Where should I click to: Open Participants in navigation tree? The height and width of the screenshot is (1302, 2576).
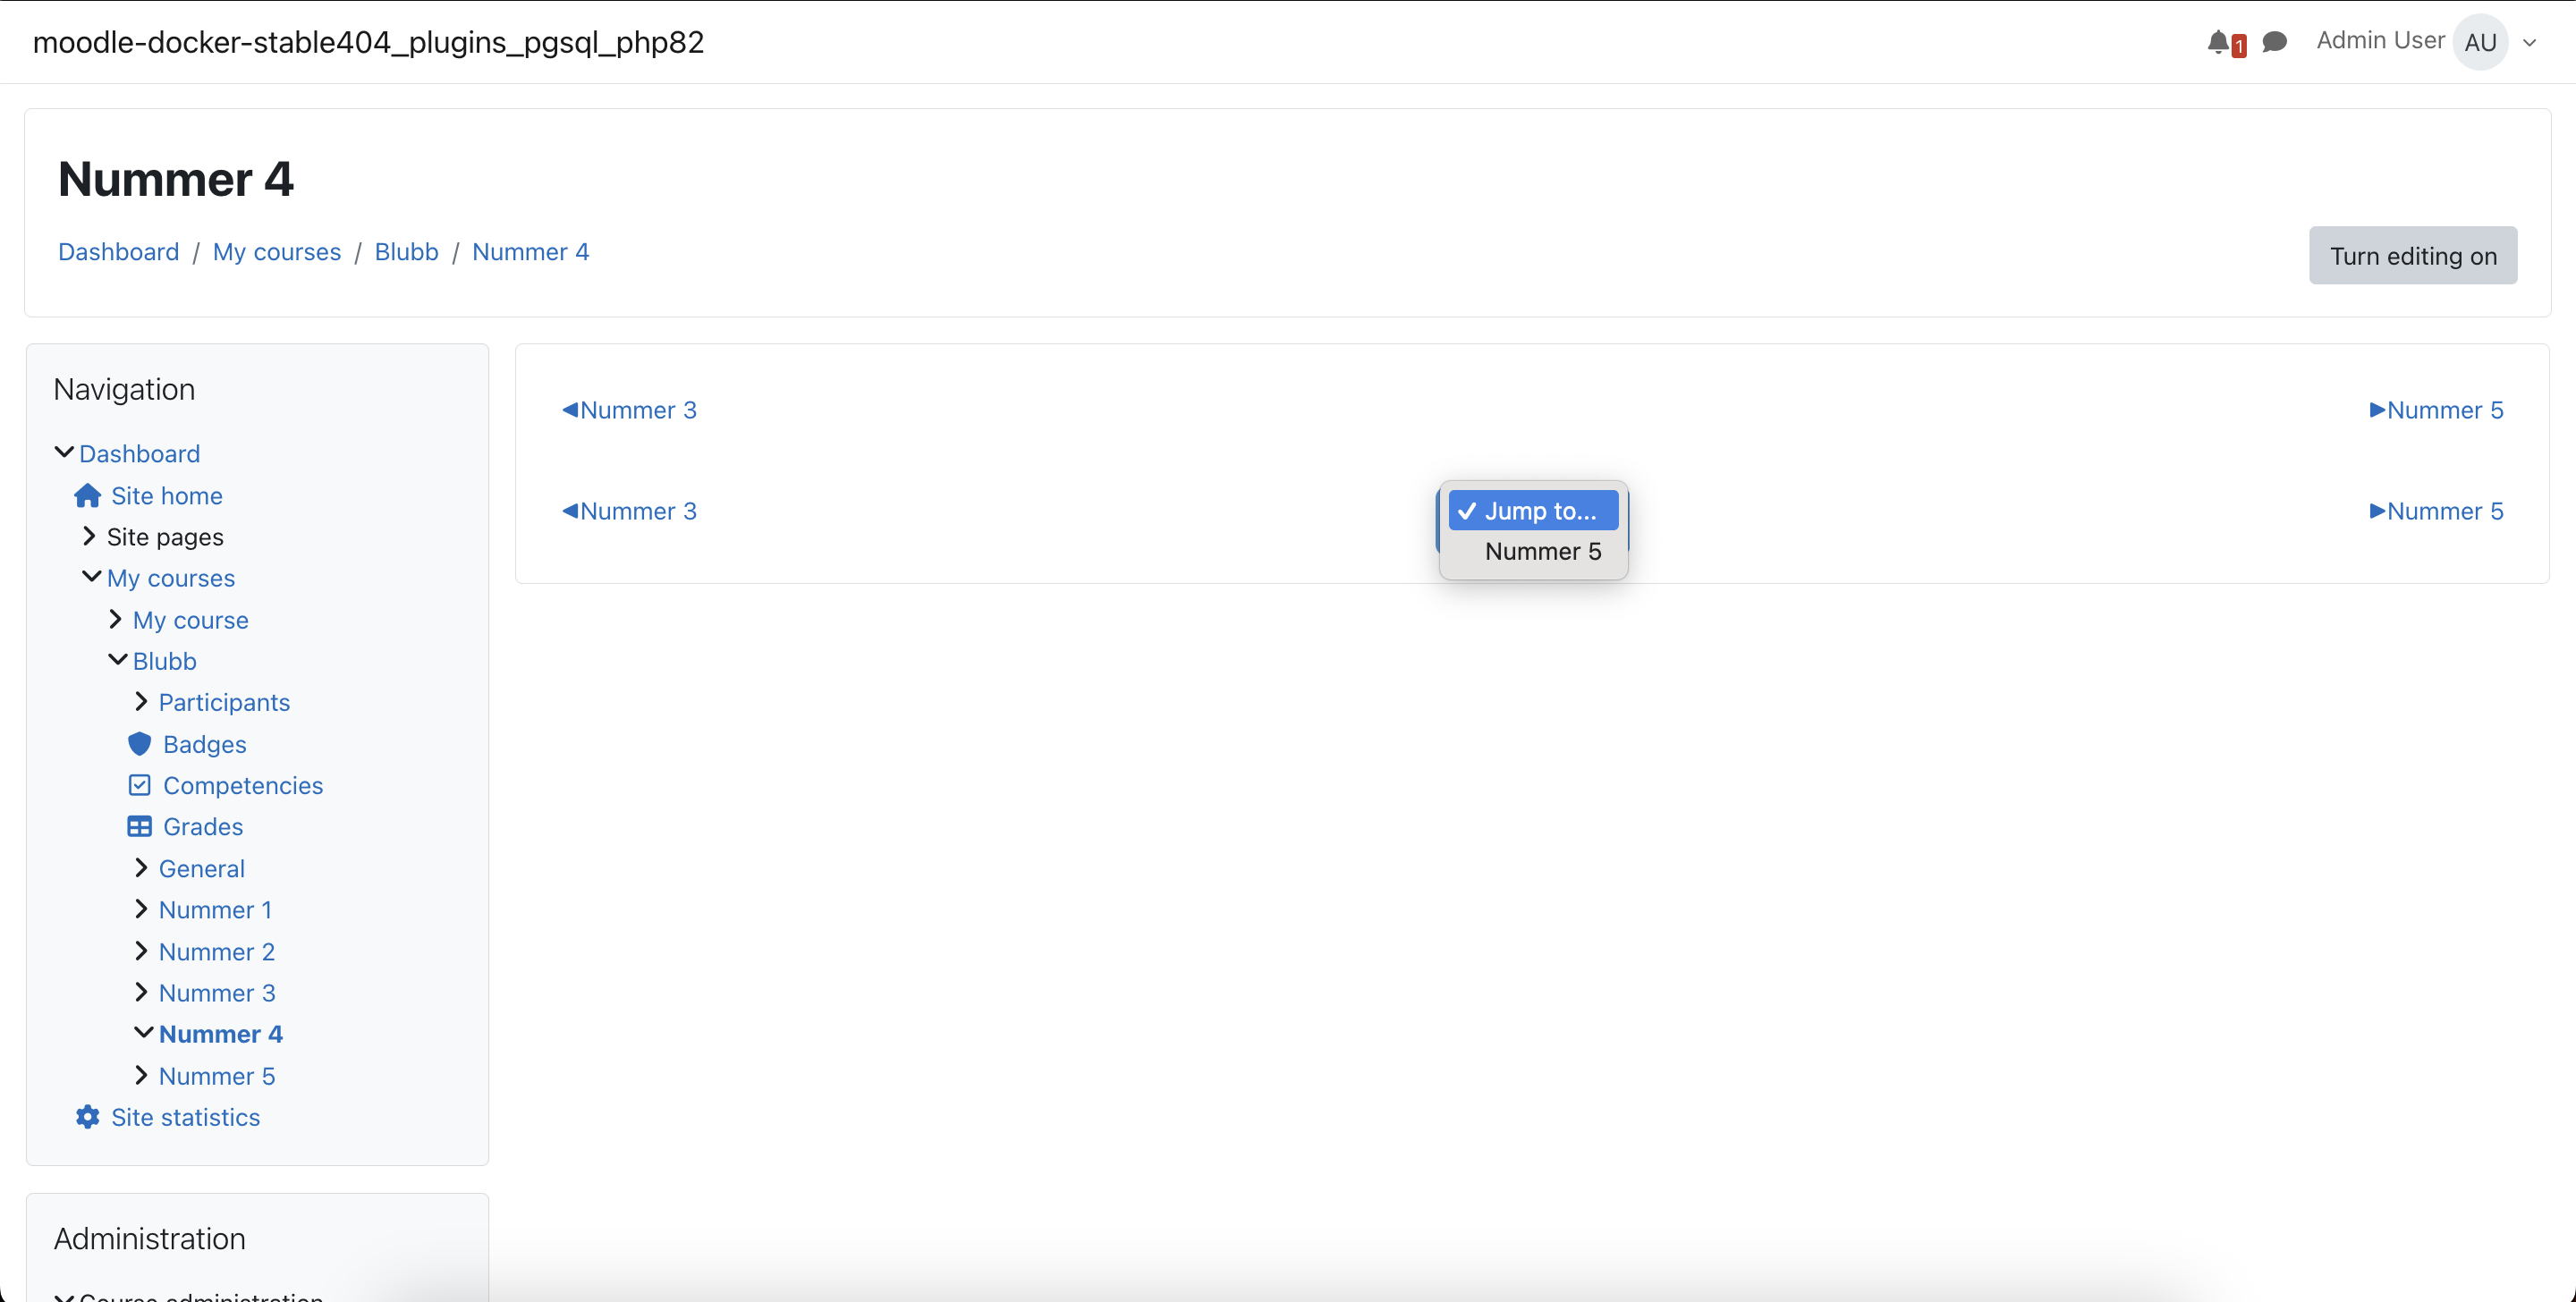coord(224,702)
